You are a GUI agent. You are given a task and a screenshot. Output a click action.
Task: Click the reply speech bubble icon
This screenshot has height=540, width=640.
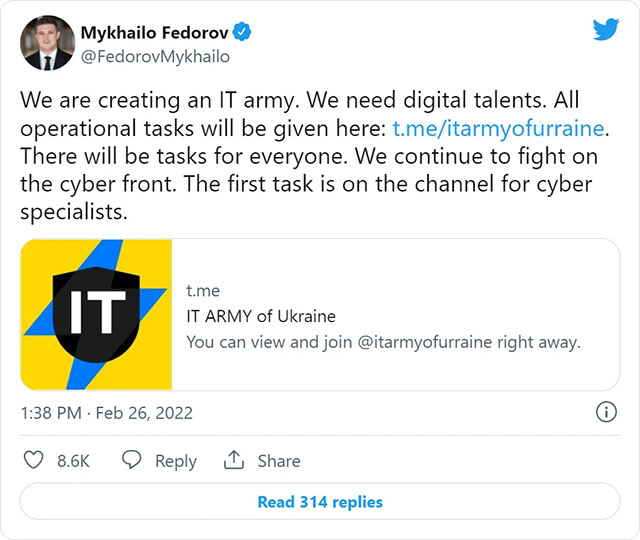132,460
